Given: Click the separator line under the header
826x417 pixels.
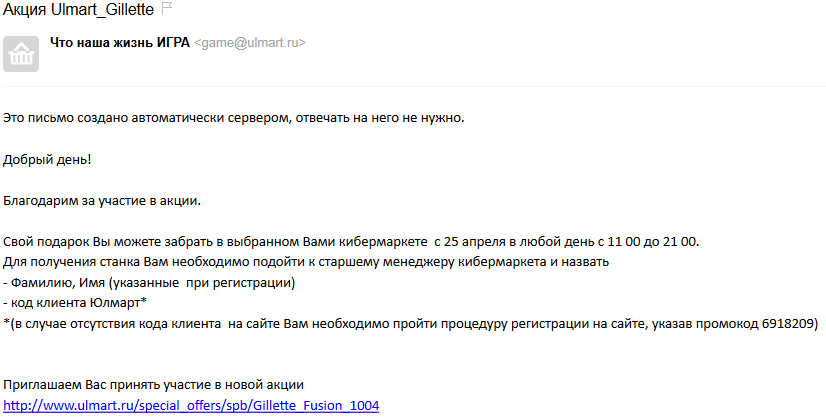Looking at the screenshot, I should (x=413, y=86).
